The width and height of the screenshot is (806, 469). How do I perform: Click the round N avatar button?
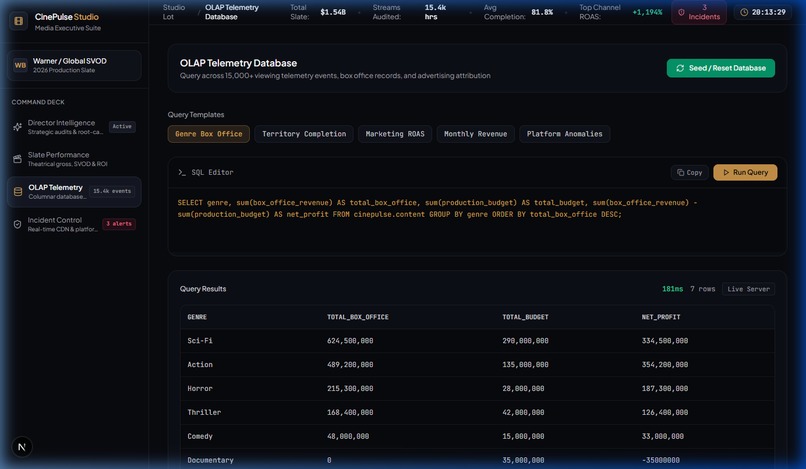pos(22,447)
